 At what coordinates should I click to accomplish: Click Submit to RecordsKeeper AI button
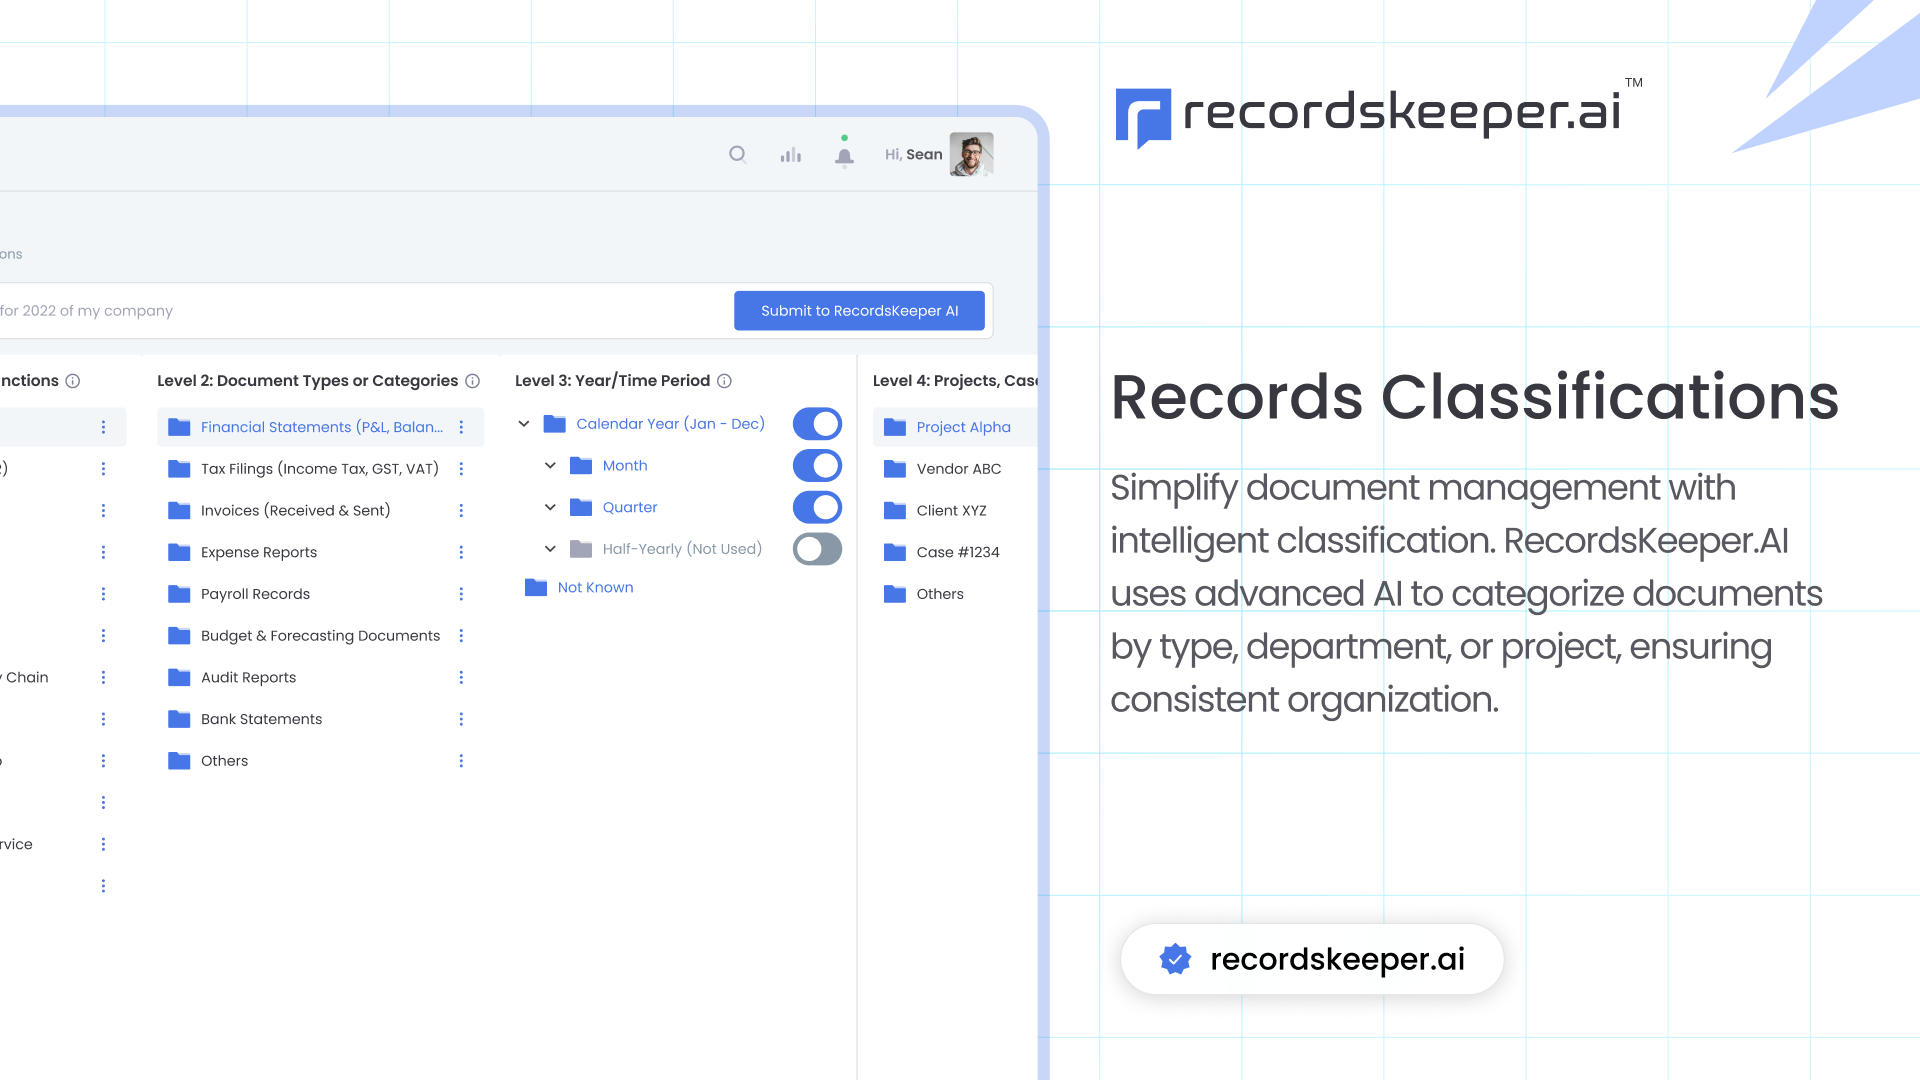(x=859, y=311)
